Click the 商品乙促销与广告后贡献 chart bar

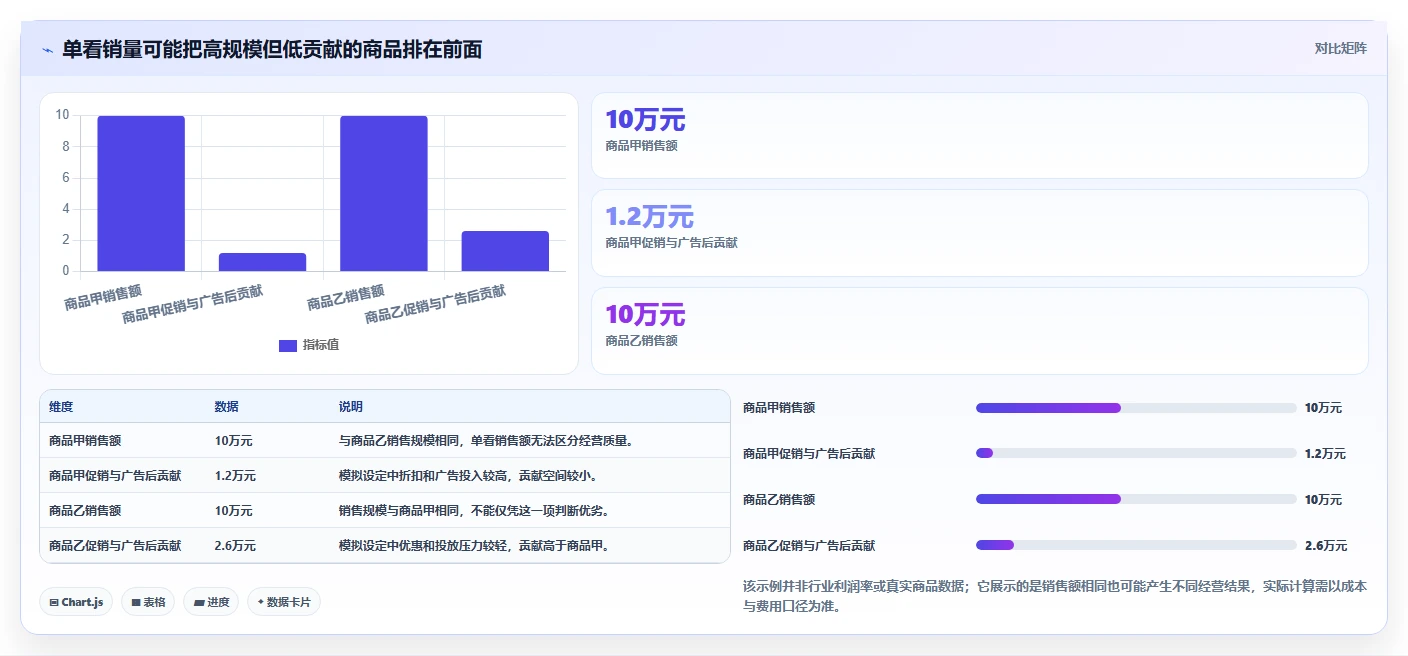[x=505, y=251]
